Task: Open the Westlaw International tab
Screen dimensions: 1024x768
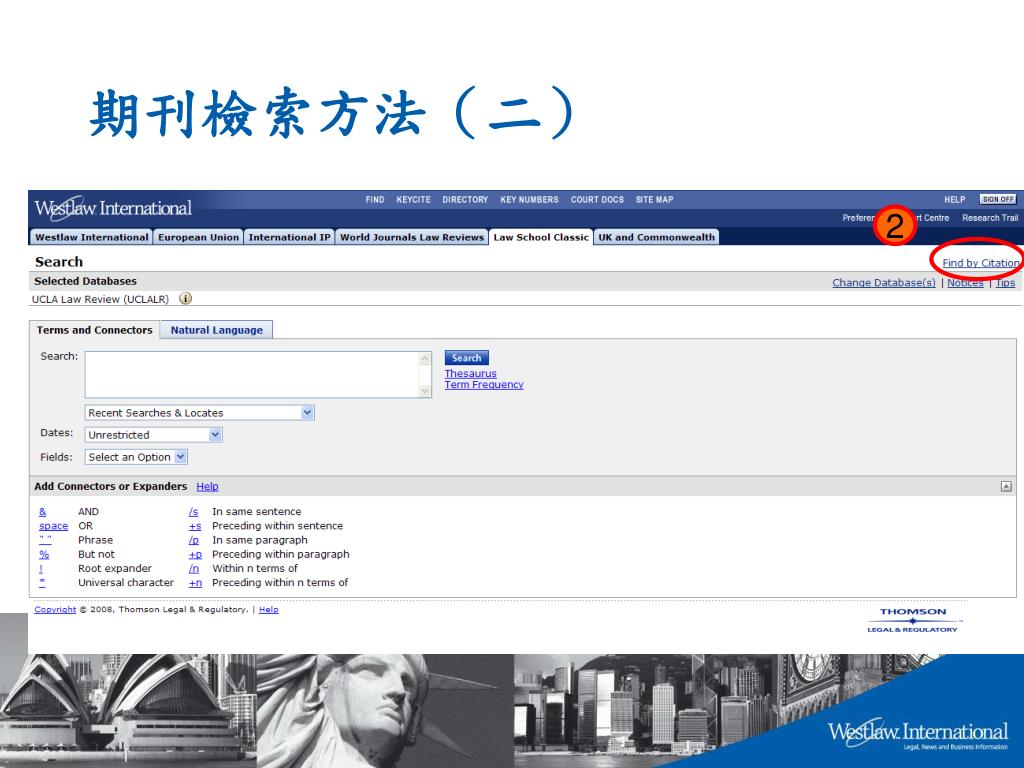Action: (91, 237)
